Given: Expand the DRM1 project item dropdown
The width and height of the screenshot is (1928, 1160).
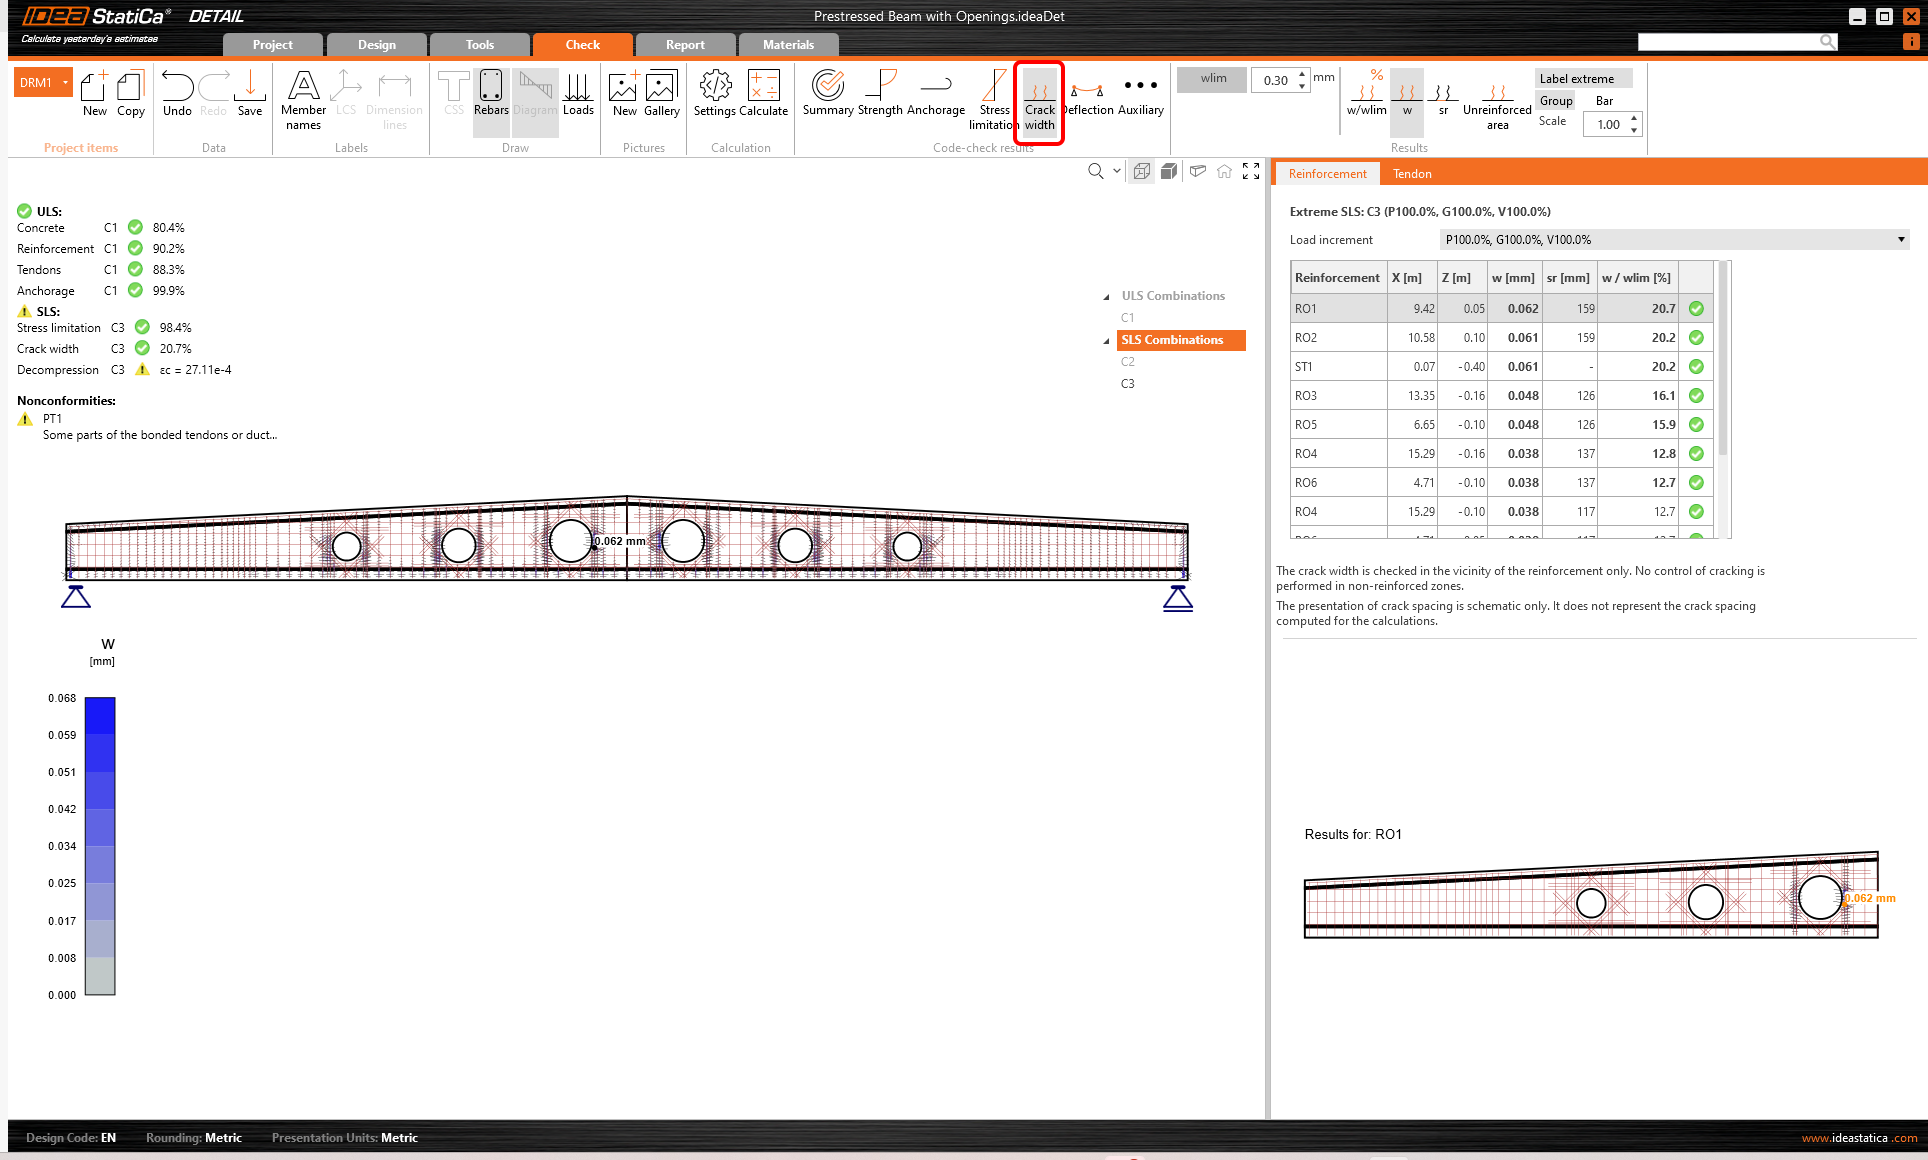Looking at the screenshot, I should 66,83.
